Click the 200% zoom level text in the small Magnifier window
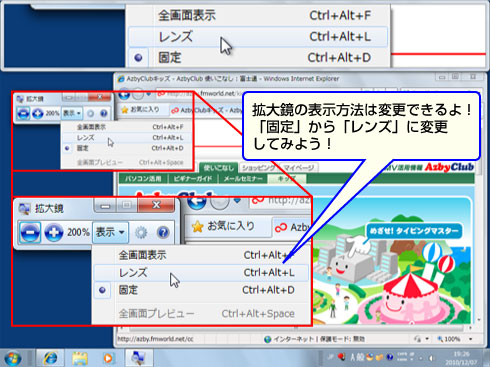This screenshot has height=367, width=490. pyautogui.click(x=52, y=113)
